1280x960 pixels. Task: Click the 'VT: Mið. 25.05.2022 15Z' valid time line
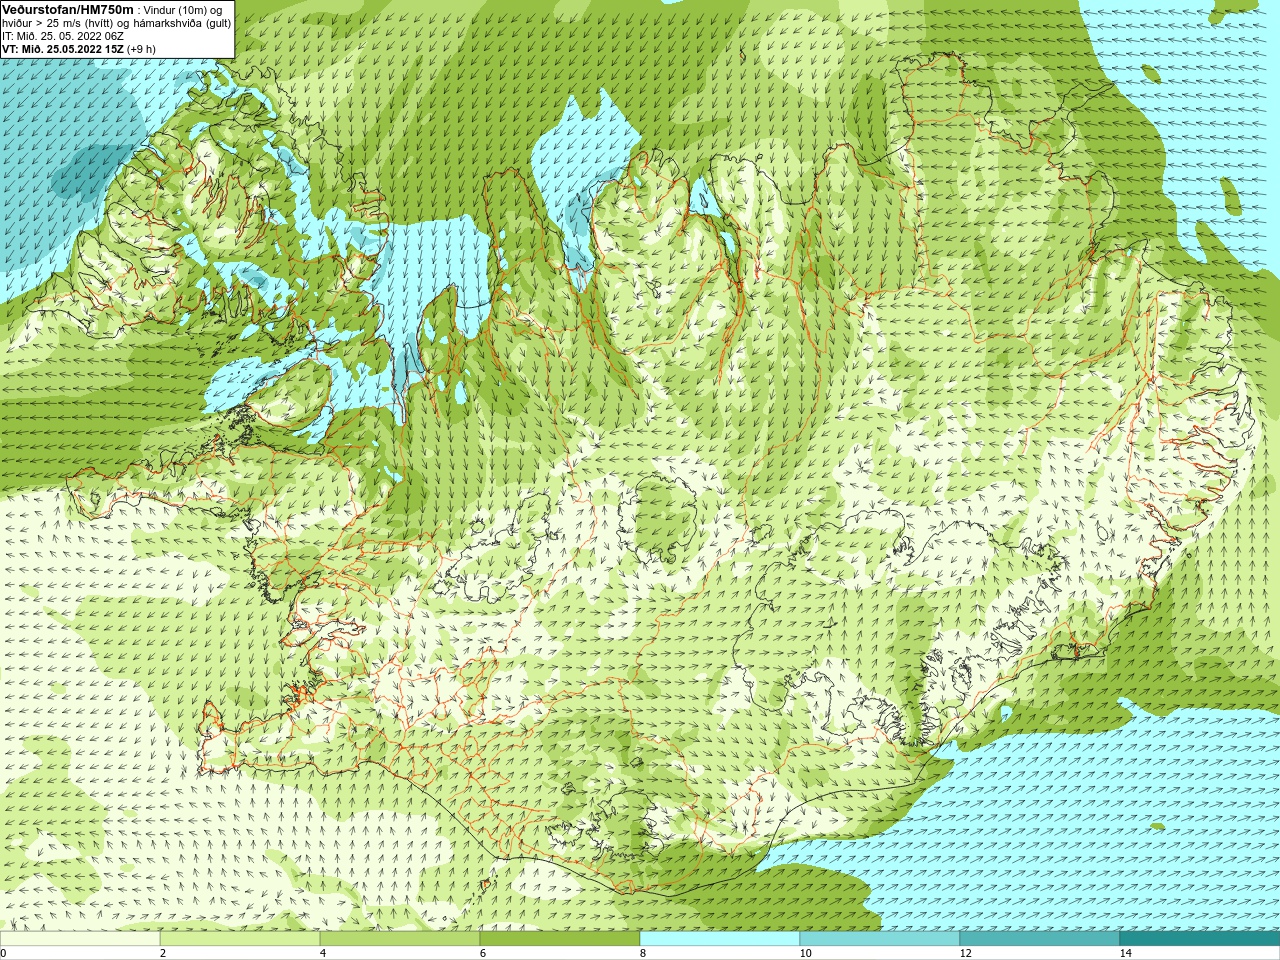(62, 49)
